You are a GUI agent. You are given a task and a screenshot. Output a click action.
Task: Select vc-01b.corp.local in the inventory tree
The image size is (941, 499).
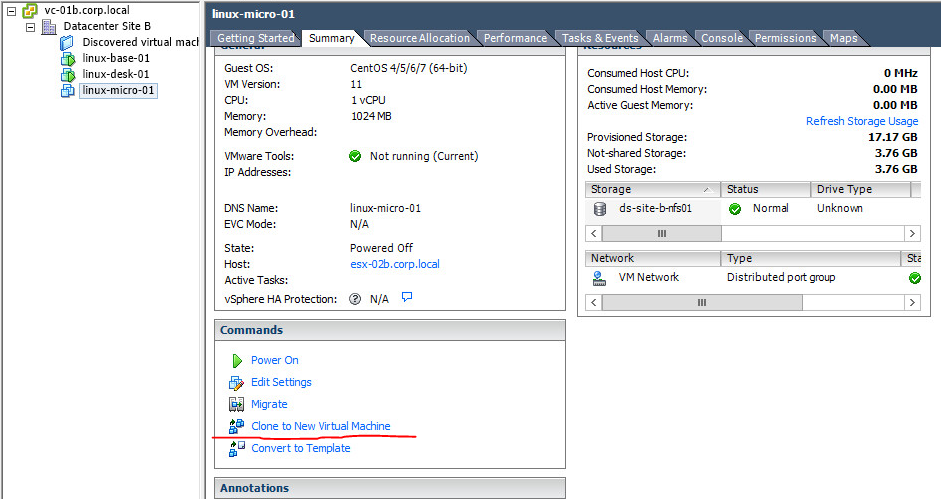(x=87, y=10)
